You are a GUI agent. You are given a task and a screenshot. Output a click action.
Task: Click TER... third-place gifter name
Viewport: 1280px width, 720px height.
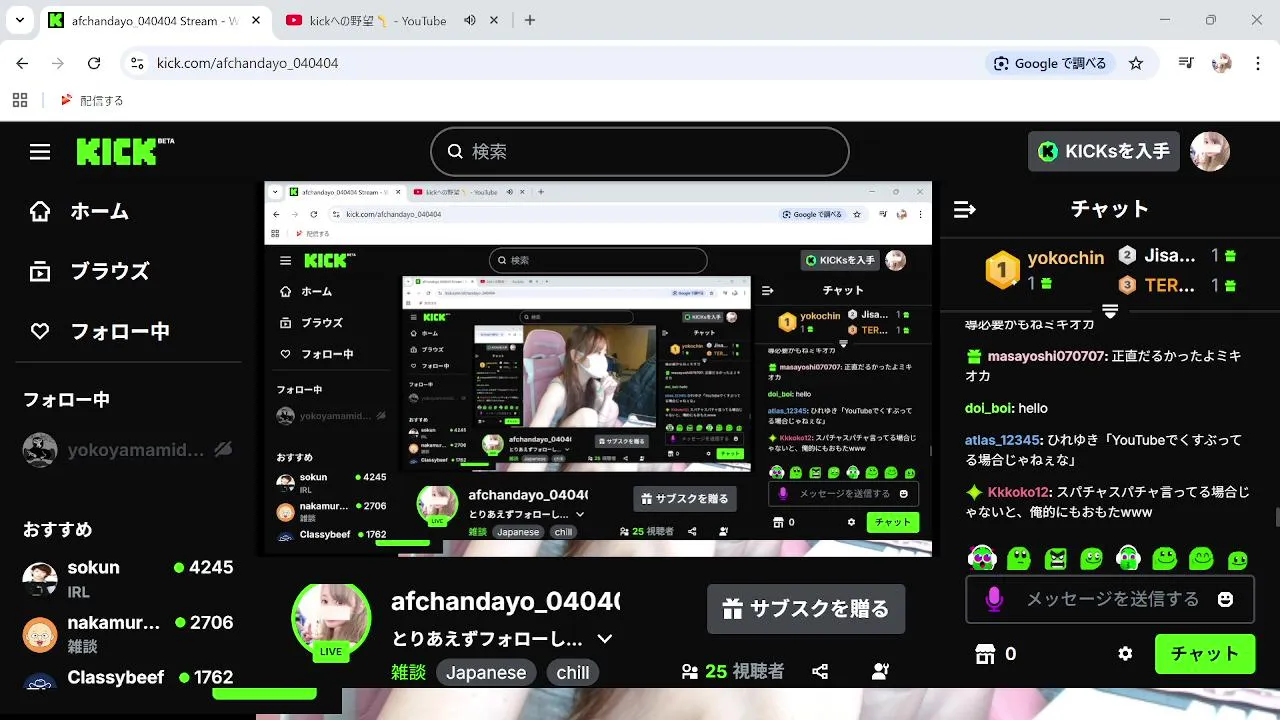1170,285
